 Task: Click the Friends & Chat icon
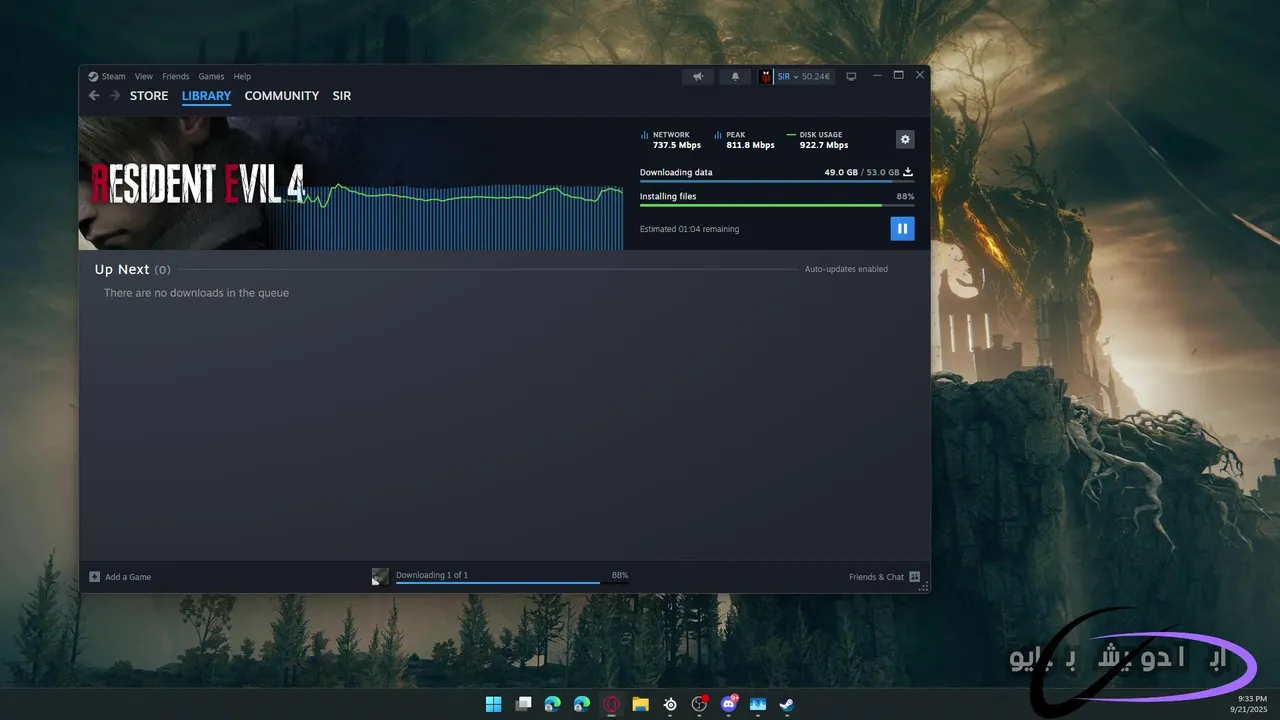[915, 577]
